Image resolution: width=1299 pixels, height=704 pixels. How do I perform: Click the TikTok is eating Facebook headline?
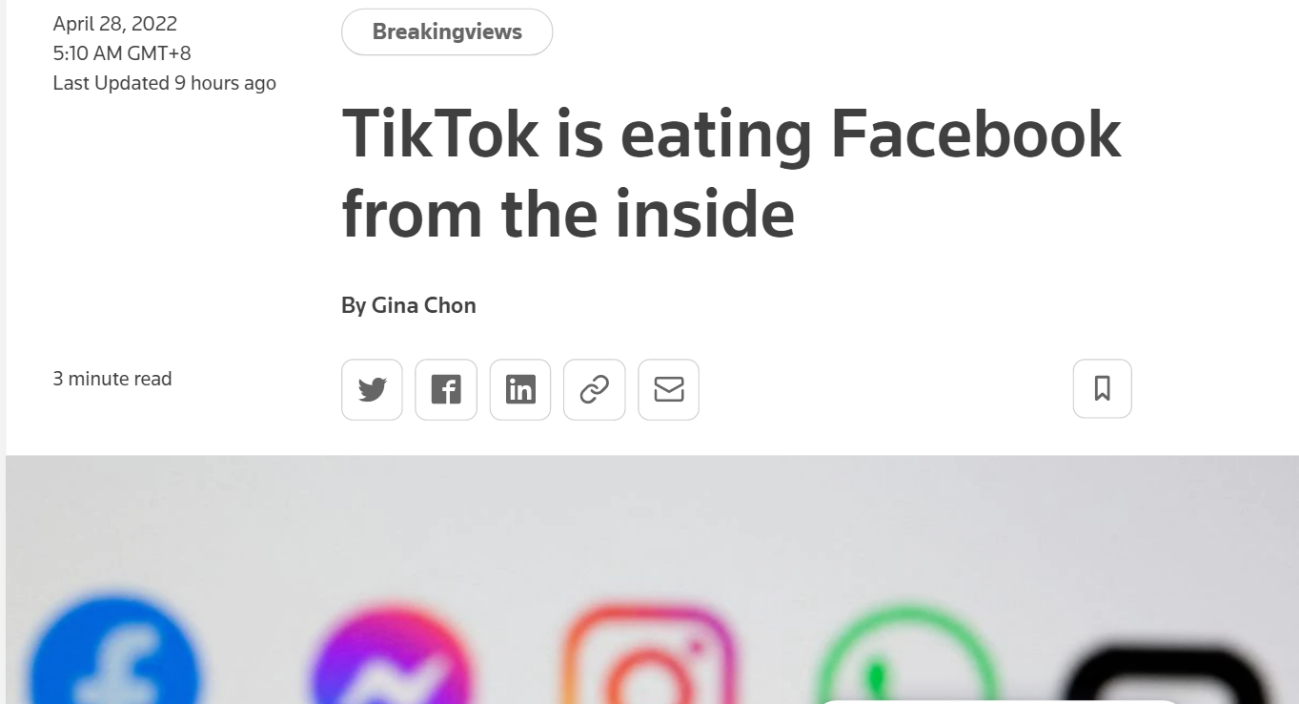click(730, 174)
